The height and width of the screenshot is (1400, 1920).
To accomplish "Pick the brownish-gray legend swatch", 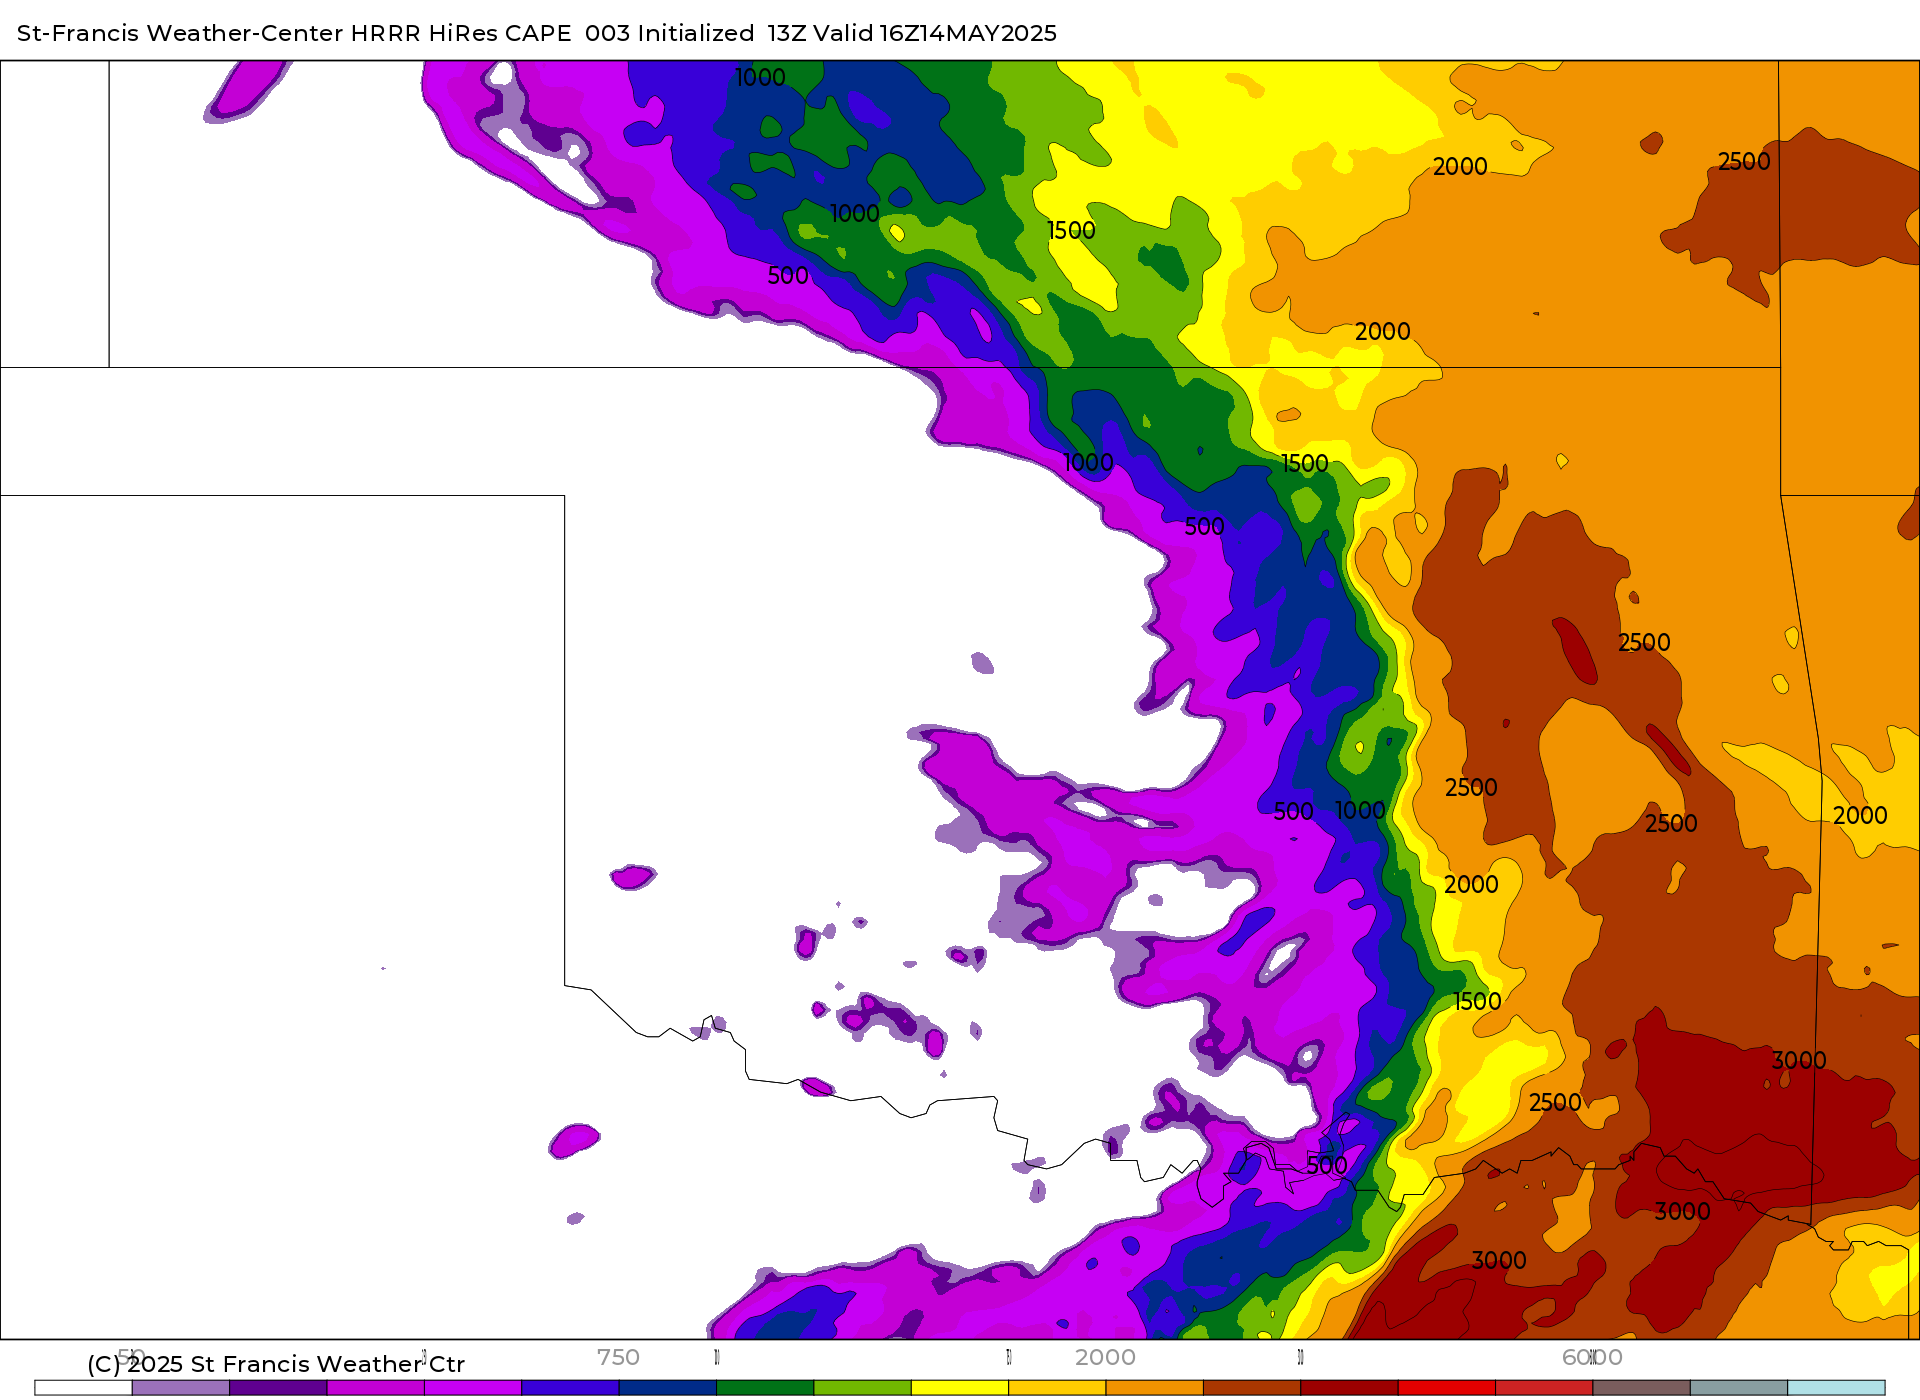I will point(1642,1387).
